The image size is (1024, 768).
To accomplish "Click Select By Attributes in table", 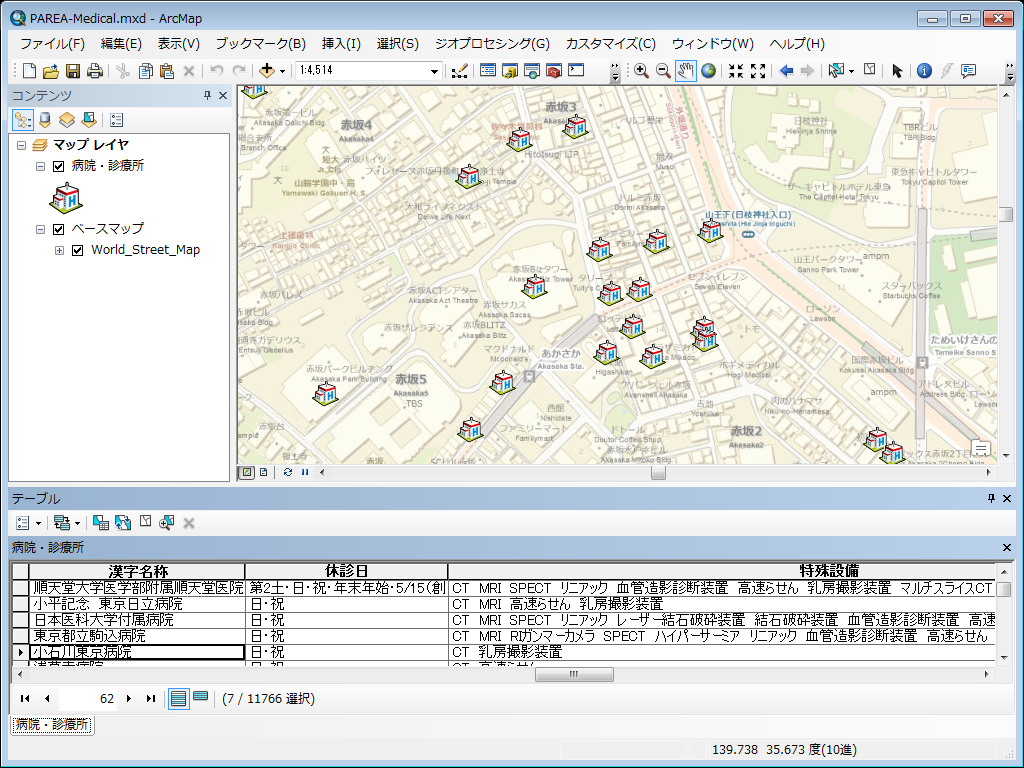I will pyautogui.click(x=101, y=522).
